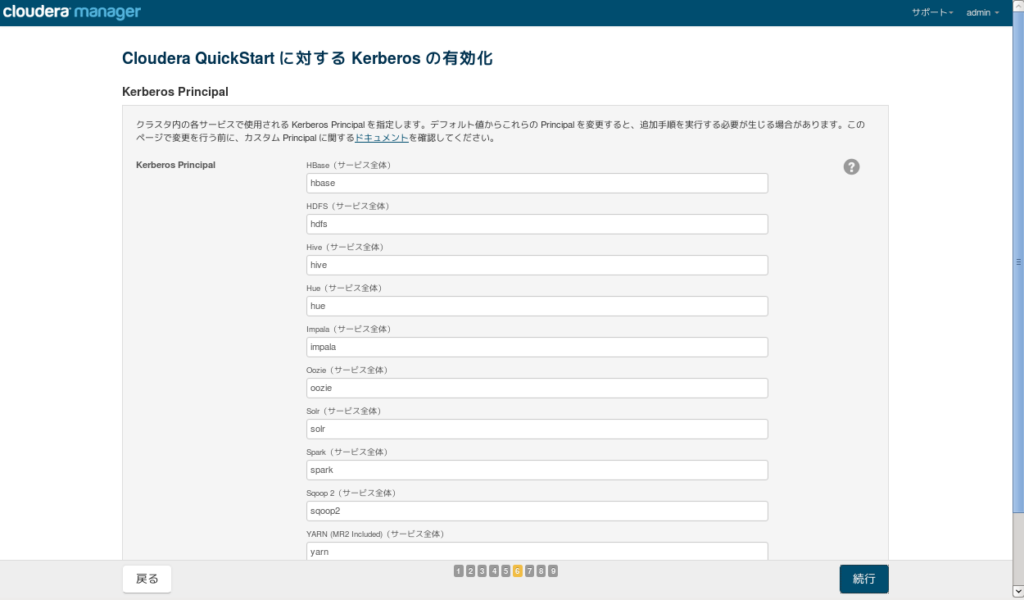Select the highlighted step 6 indicator

(517, 571)
